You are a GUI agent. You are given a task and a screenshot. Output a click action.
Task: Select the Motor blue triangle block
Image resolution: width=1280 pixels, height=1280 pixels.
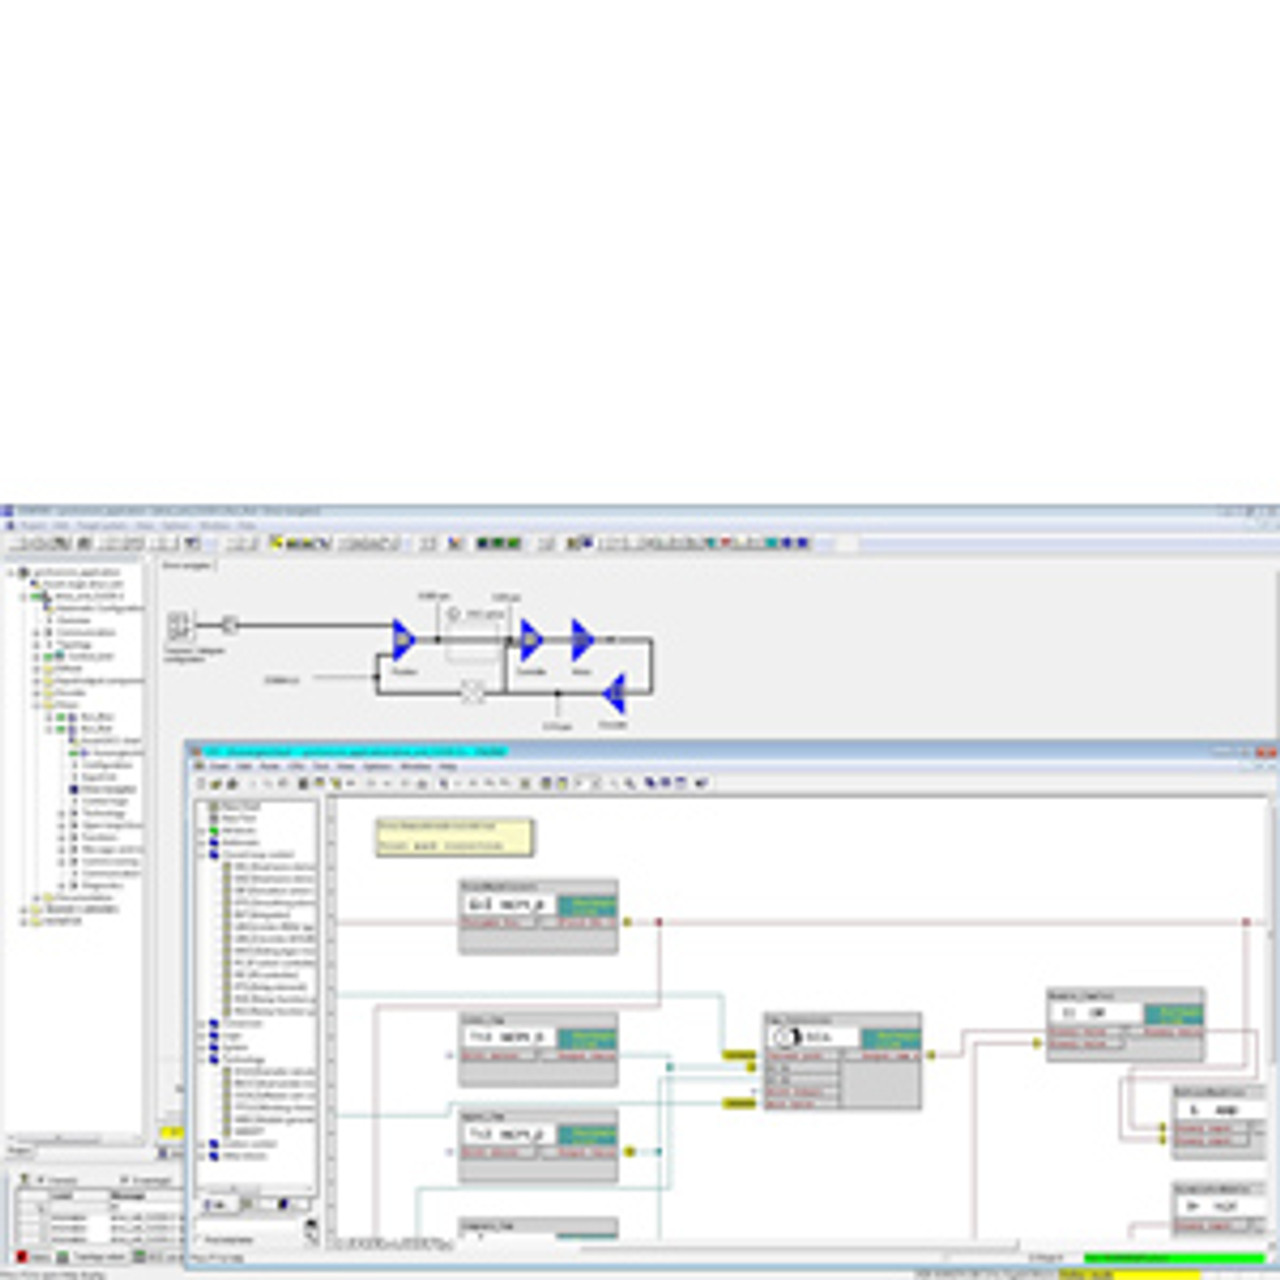(582, 640)
